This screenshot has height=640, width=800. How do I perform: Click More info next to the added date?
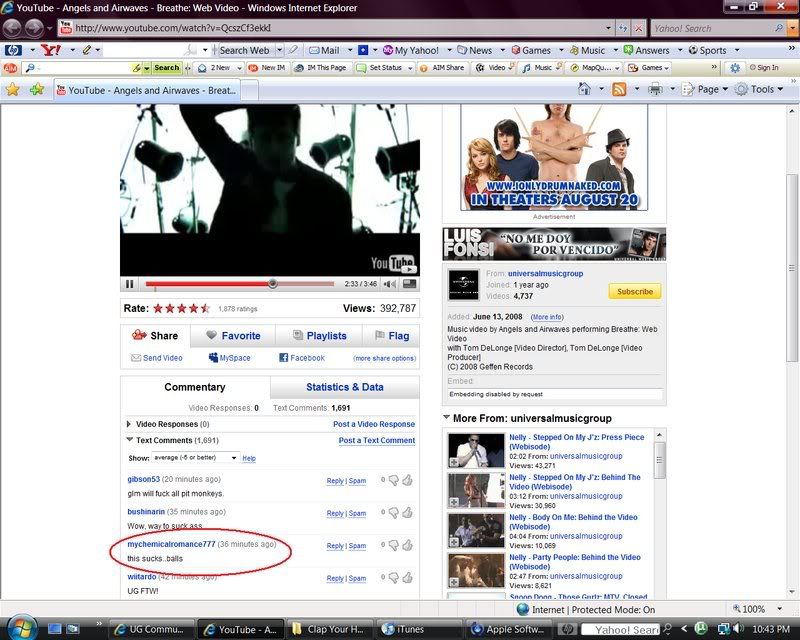click(547, 317)
